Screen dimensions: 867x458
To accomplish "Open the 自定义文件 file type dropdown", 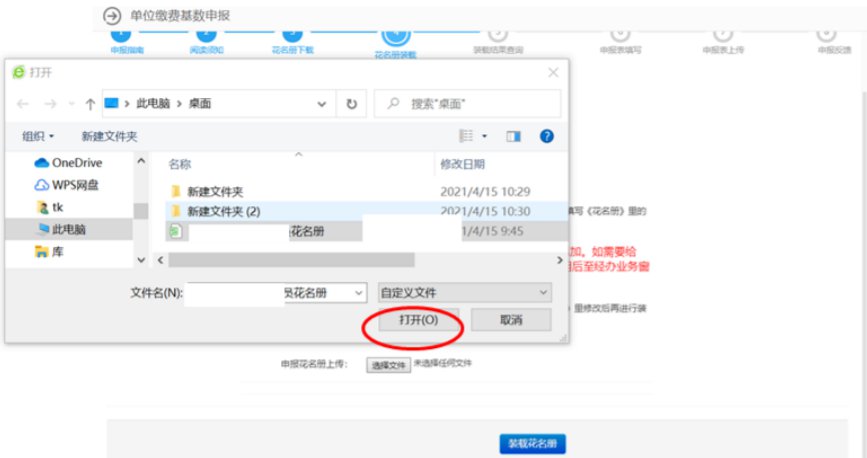I will click(464, 293).
